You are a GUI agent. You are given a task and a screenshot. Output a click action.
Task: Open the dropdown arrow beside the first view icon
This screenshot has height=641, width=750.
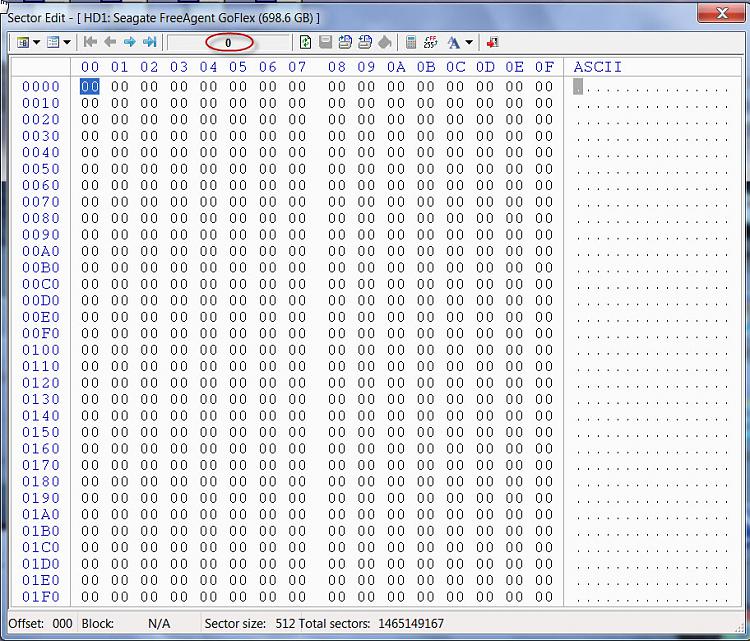pos(36,43)
